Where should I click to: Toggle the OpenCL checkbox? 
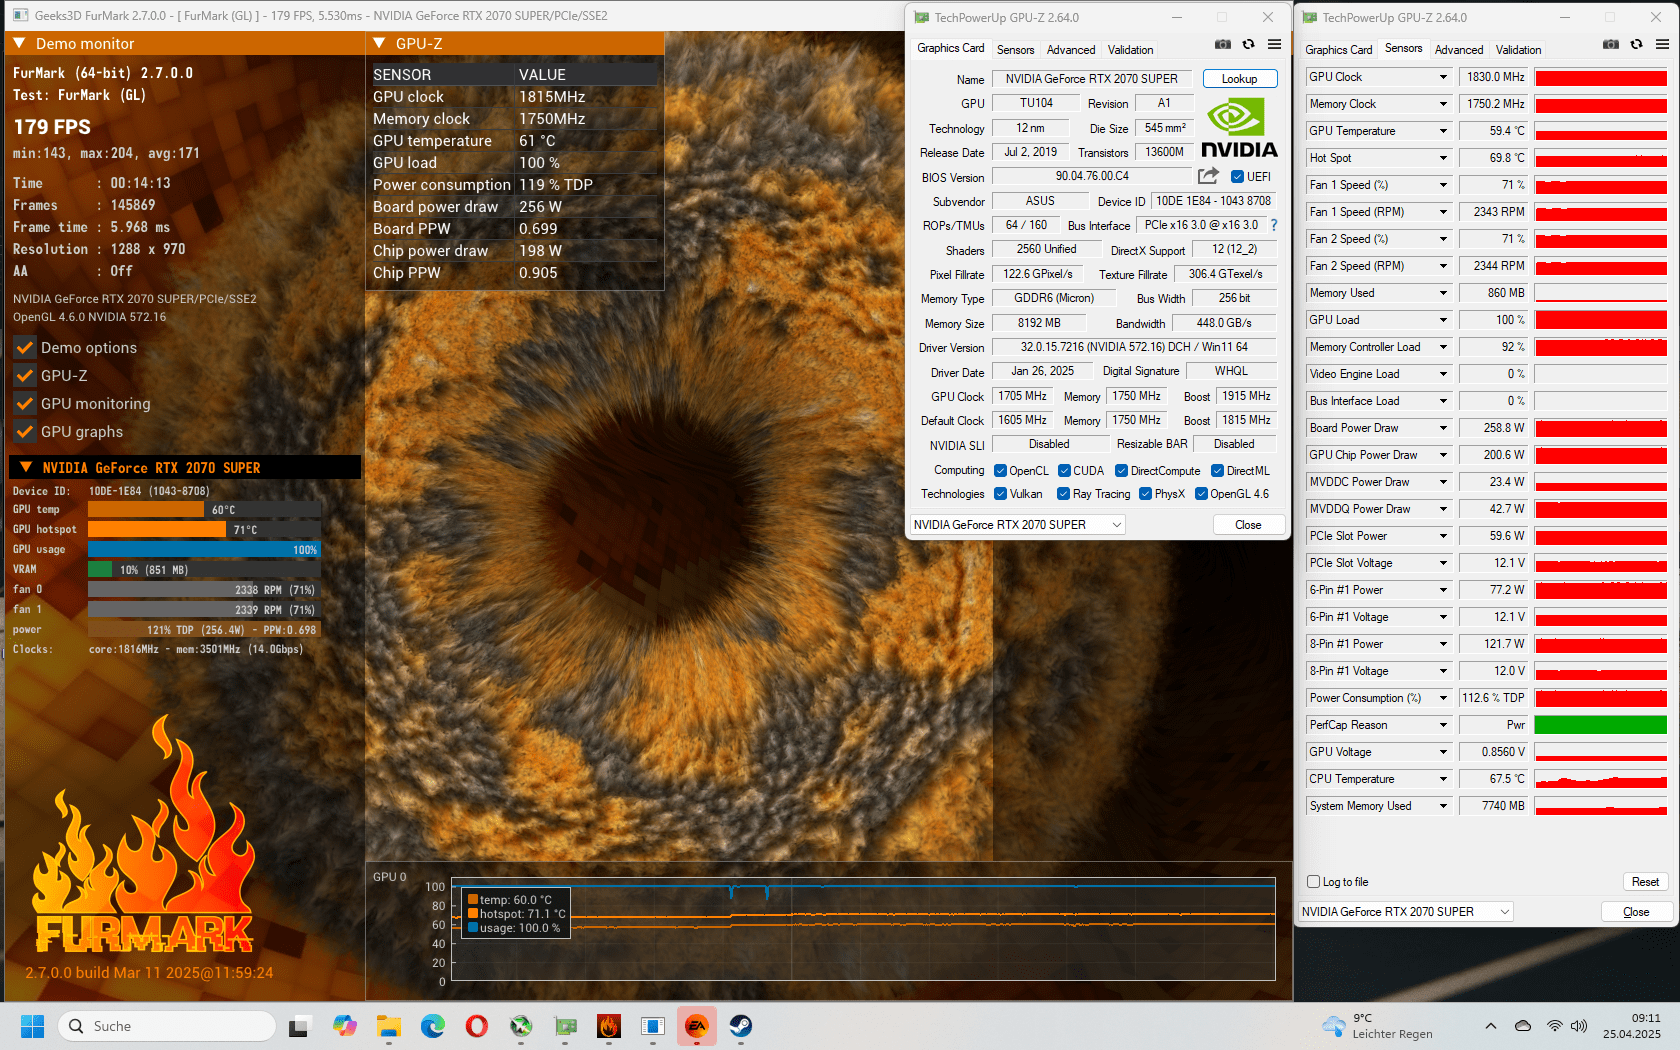click(1000, 471)
